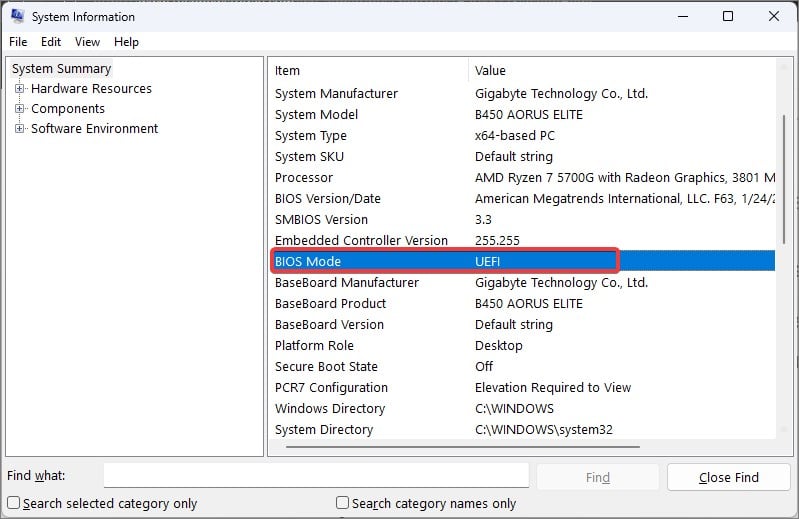Maximize the System Information window
The height and width of the screenshot is (519, 799).
pos(728,16)
